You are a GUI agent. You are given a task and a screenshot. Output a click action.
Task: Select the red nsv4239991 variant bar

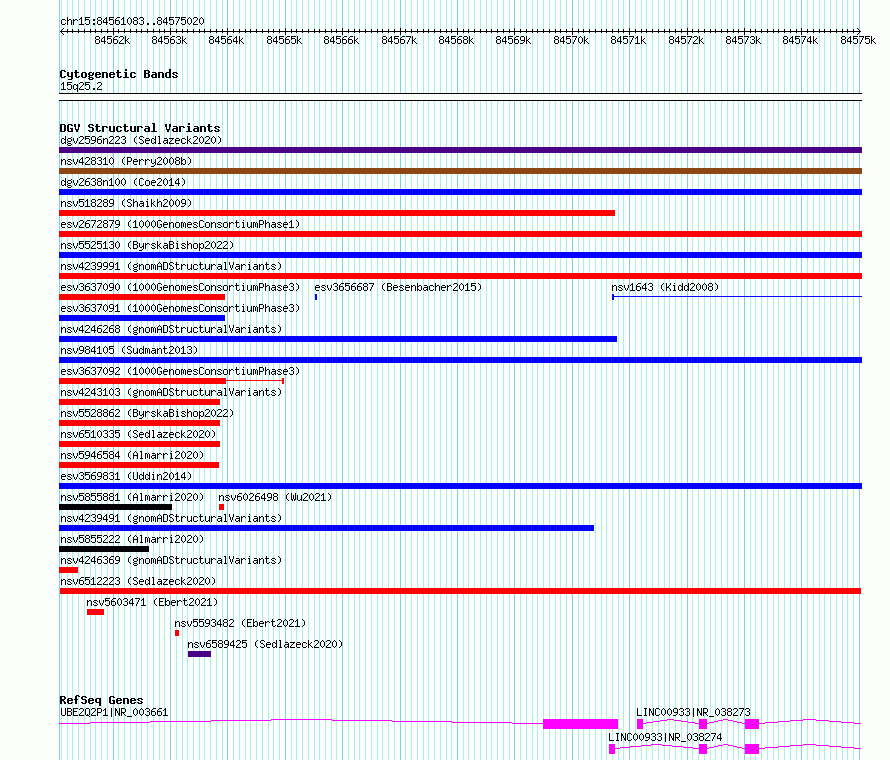pyautogui.click(x=460, y=276)
